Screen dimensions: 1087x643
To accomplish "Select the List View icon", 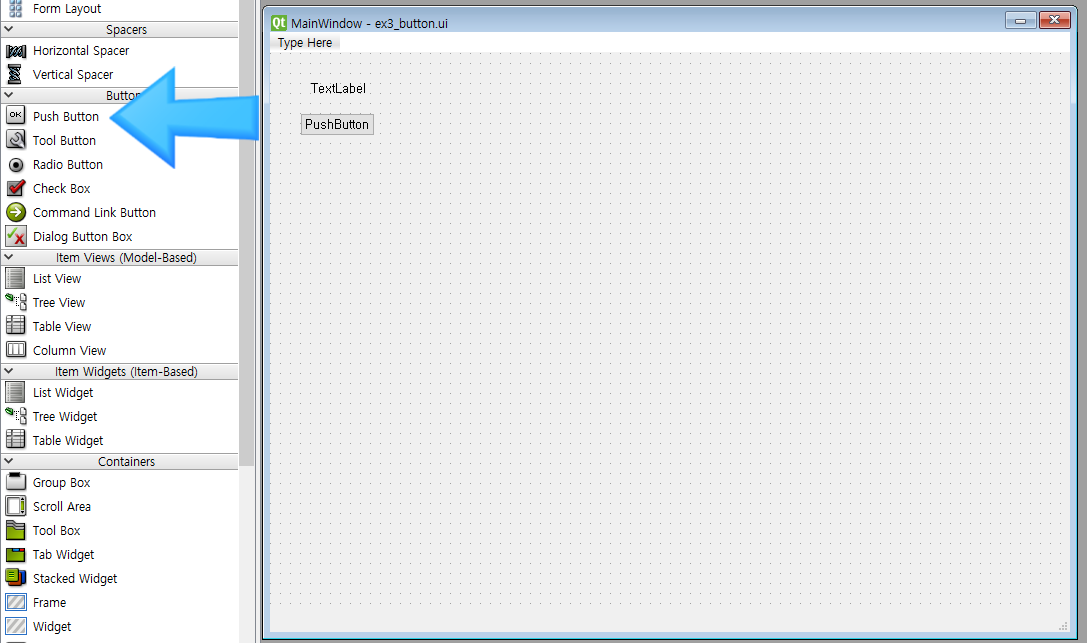I will pyautogui.click(x=15, y=278).
